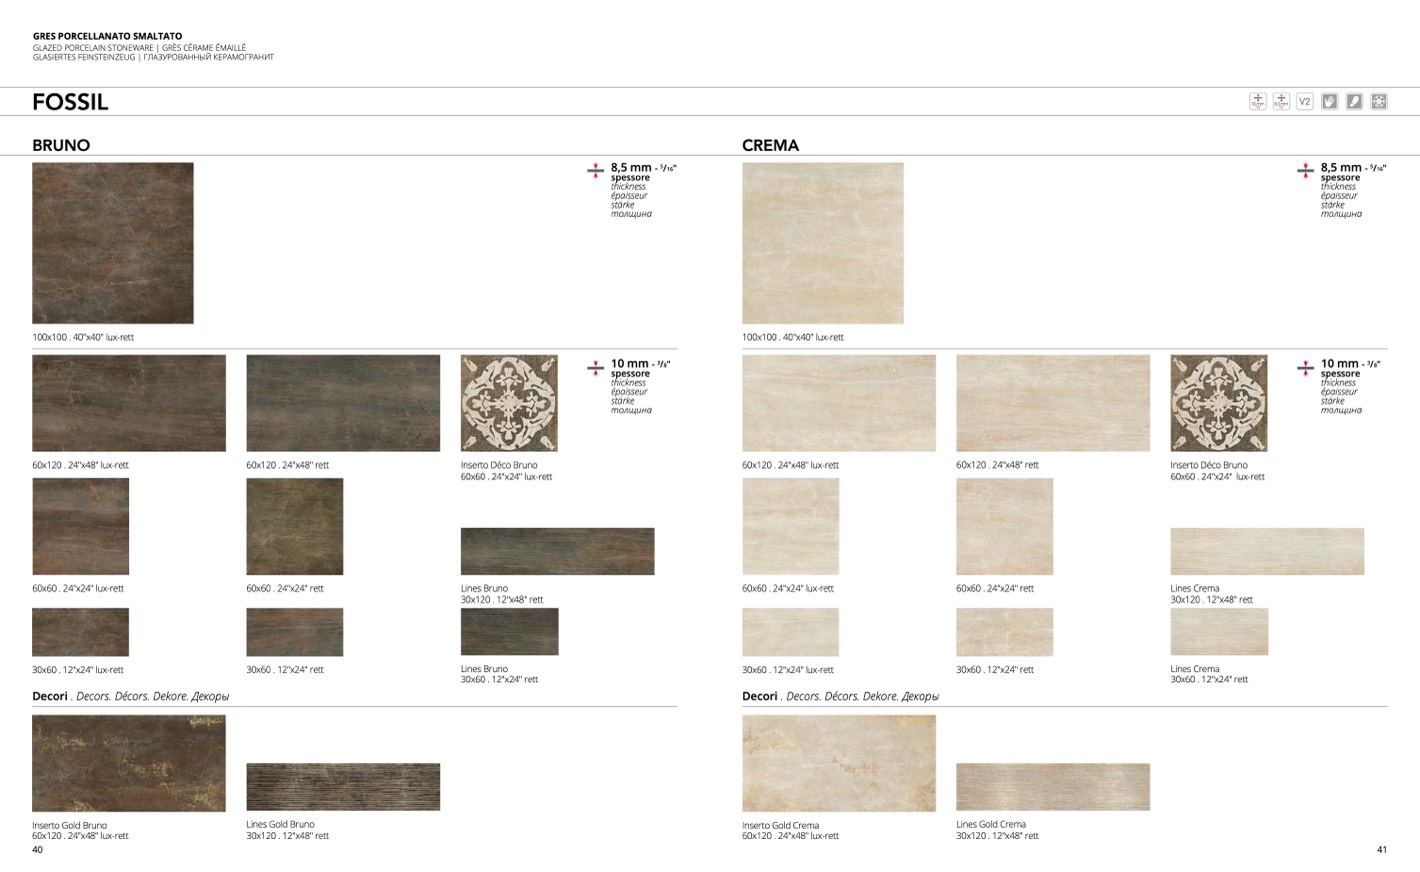Image resolution: width=1420 pixels, height=872 pixels.
Task: Click the hand icon in header
Action: (x=1329, y=101)
